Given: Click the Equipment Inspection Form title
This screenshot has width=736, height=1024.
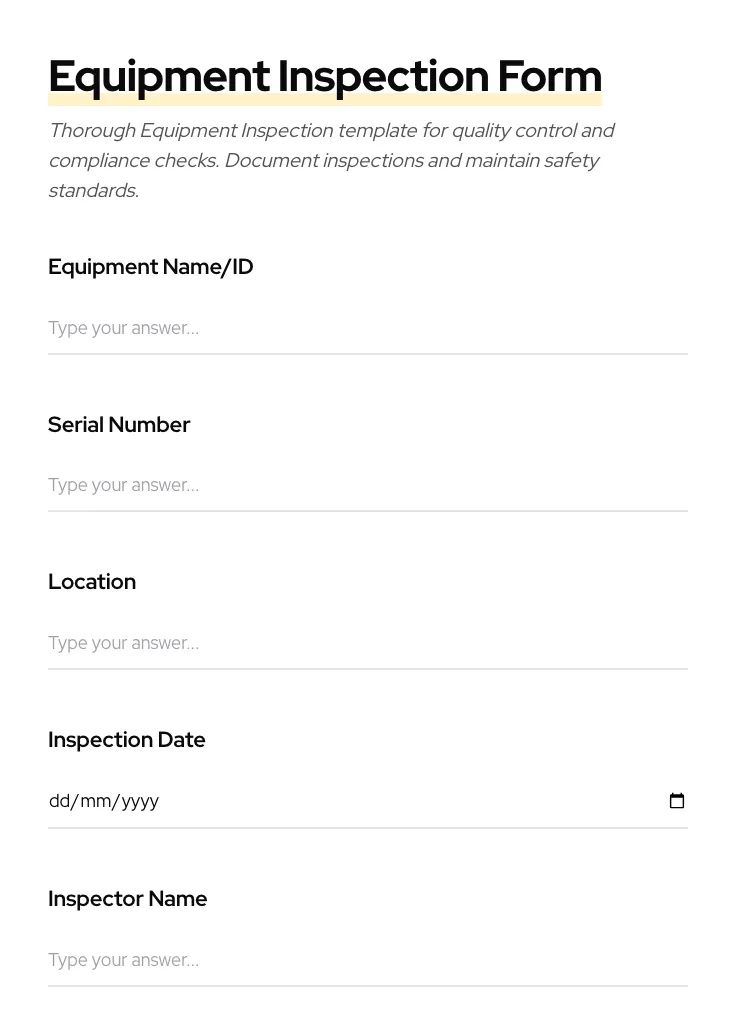Looking at the screenshot, I should pyautogui.click(x=325, y=75).
